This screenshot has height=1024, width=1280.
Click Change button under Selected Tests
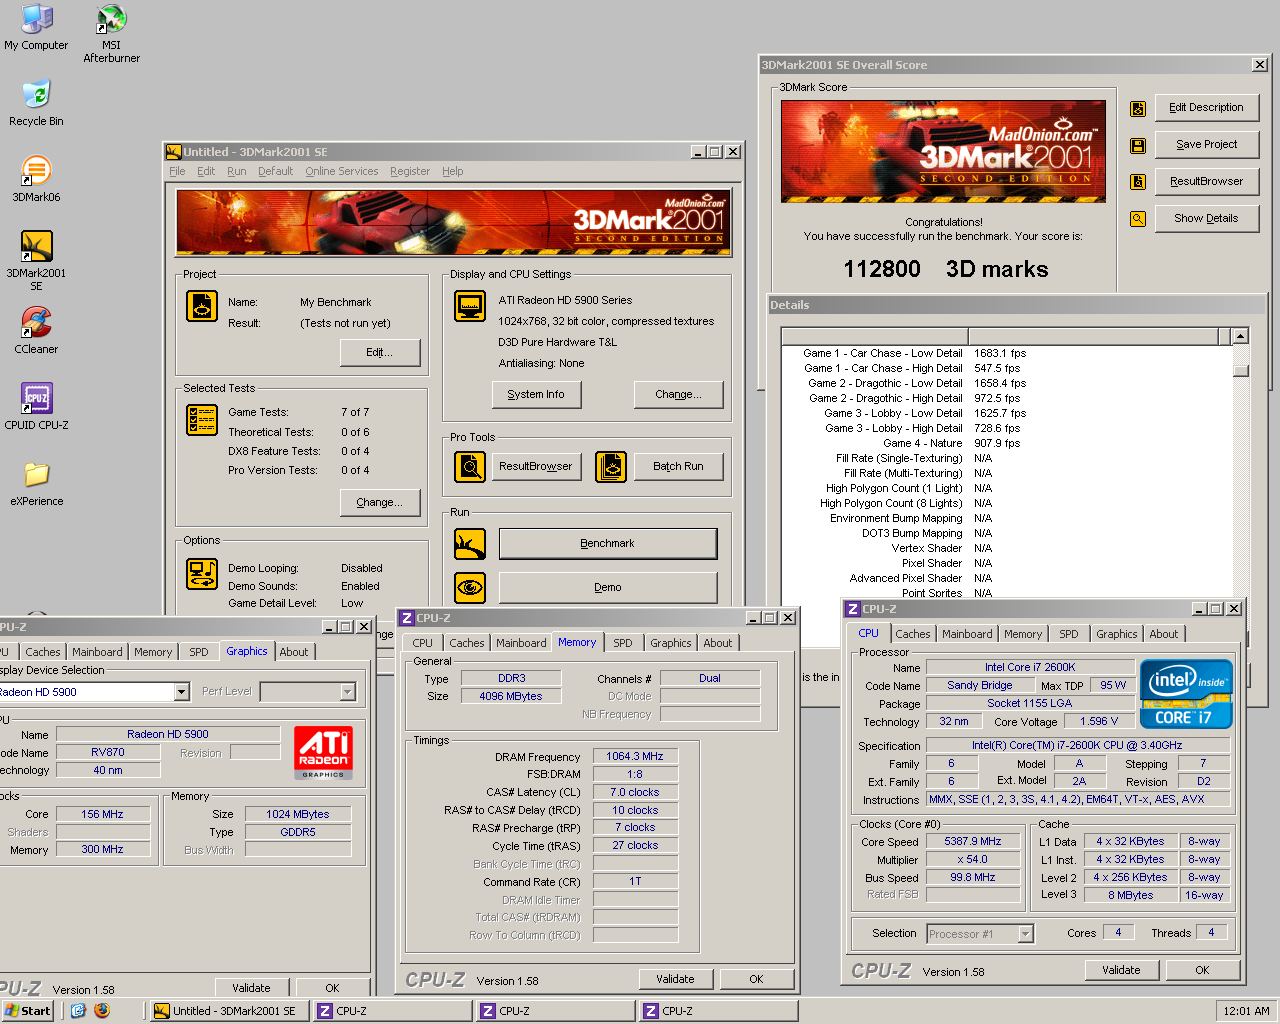coord(379,502)
